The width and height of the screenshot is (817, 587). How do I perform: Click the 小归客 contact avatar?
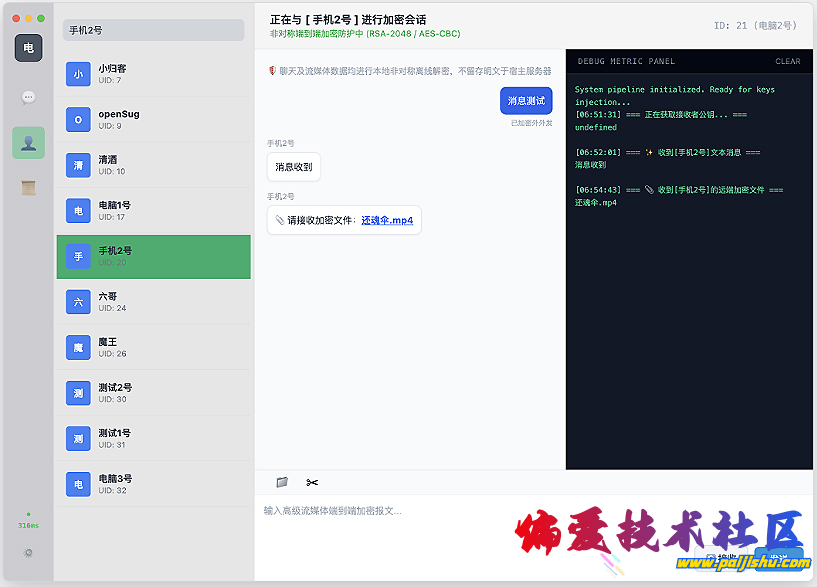coord(78,74)
